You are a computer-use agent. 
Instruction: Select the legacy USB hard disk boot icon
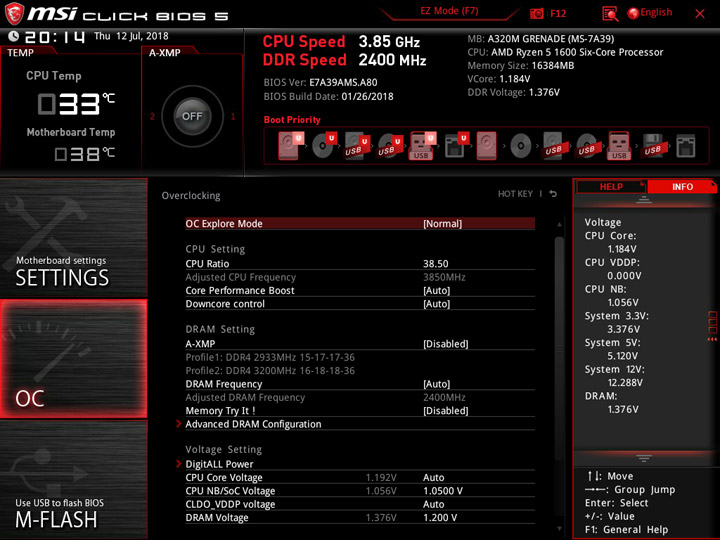[x=554, y=146]
